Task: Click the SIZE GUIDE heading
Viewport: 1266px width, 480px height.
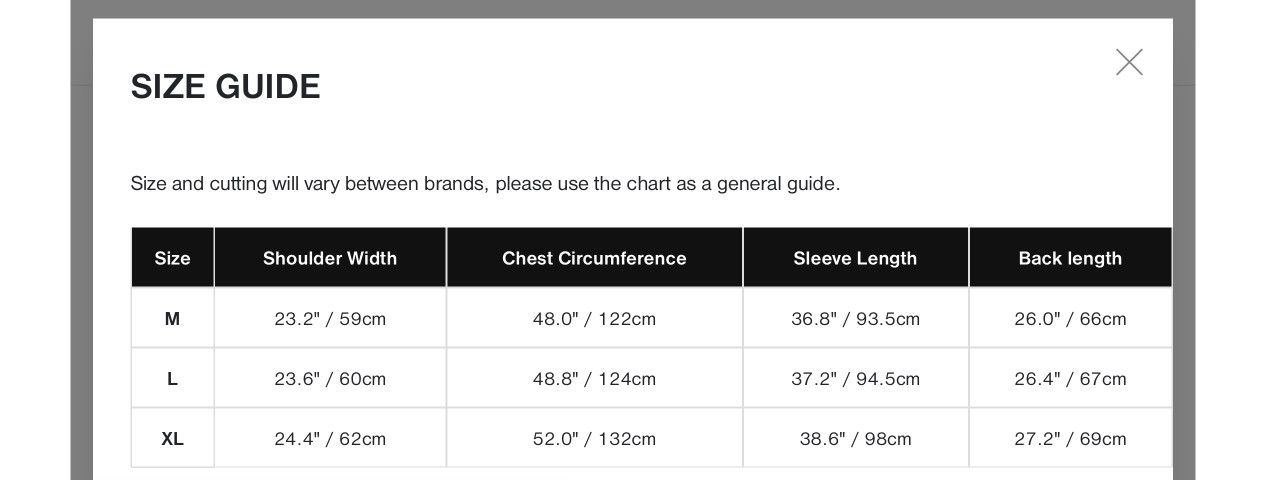Action: click(x=225, y=87)
